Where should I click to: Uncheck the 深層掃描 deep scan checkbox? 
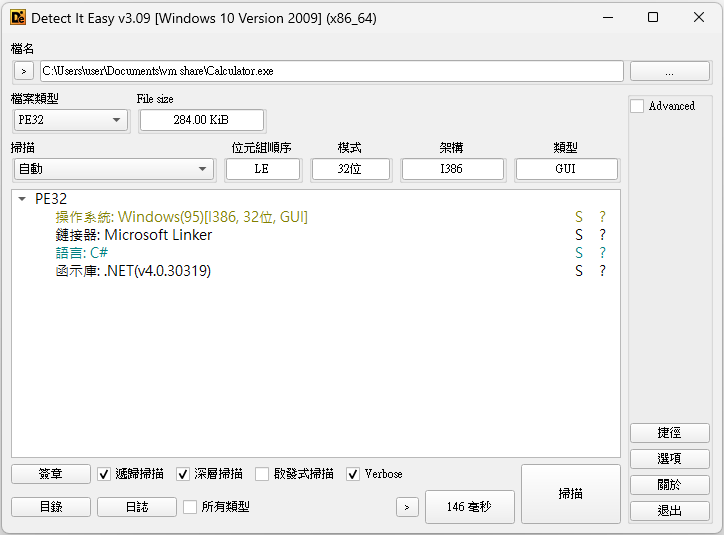(x=183, y=474)
